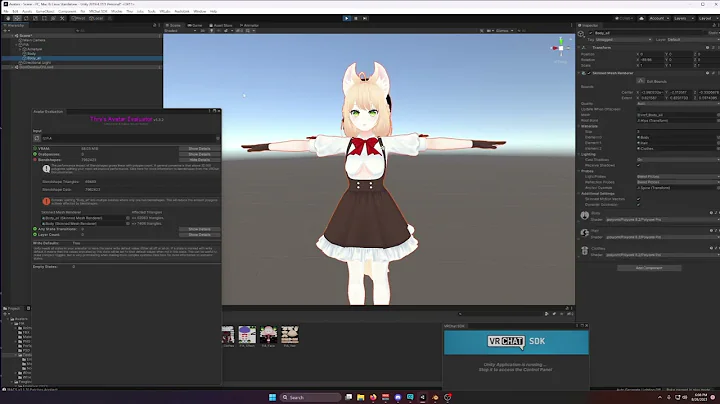Toggle Update When Offscreen checkbox
This screenshot has height=404, width=720.
[x=639, y=109]
